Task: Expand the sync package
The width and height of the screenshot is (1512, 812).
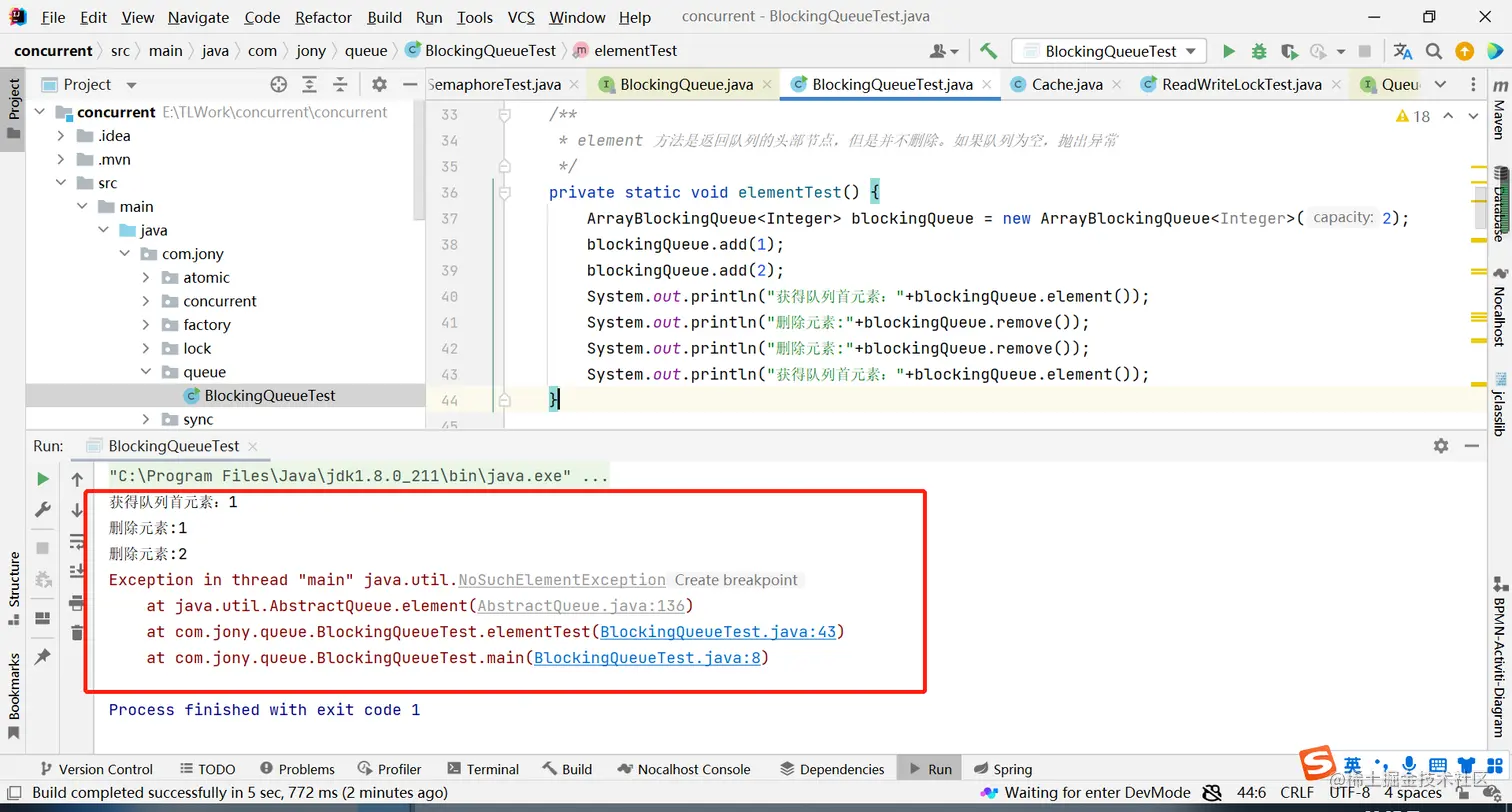Action: coord(146,419)
